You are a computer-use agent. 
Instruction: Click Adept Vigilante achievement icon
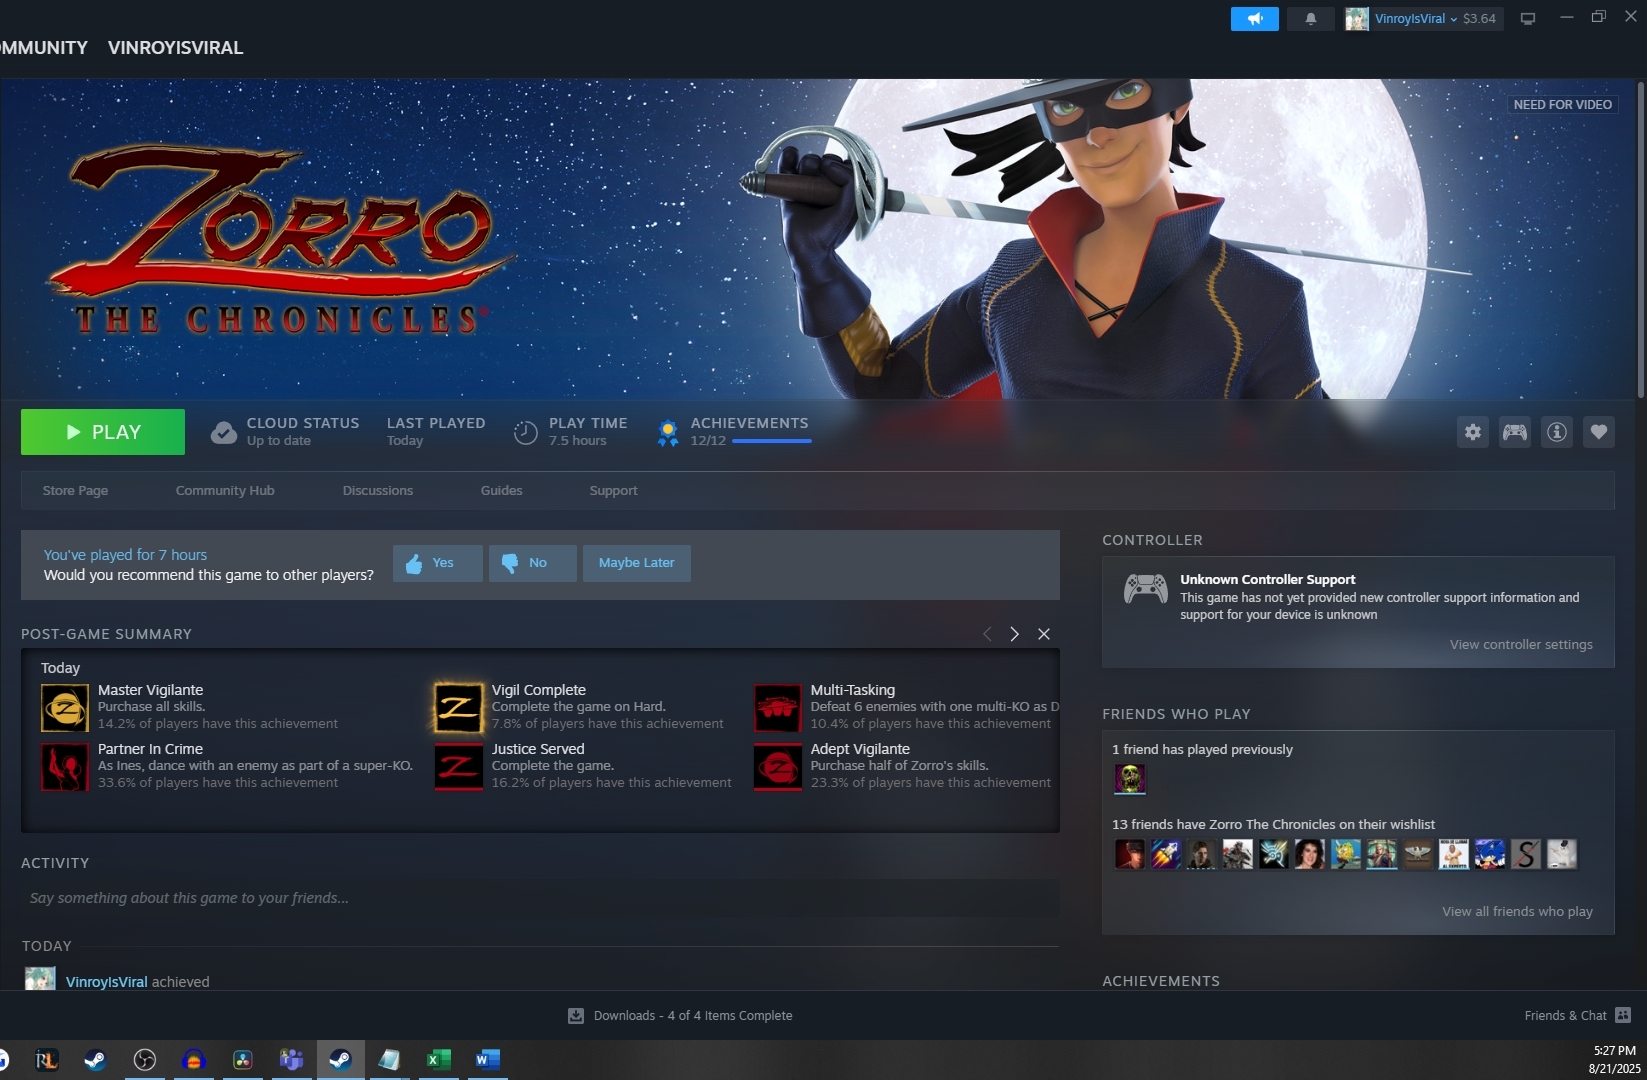[778, 767]
